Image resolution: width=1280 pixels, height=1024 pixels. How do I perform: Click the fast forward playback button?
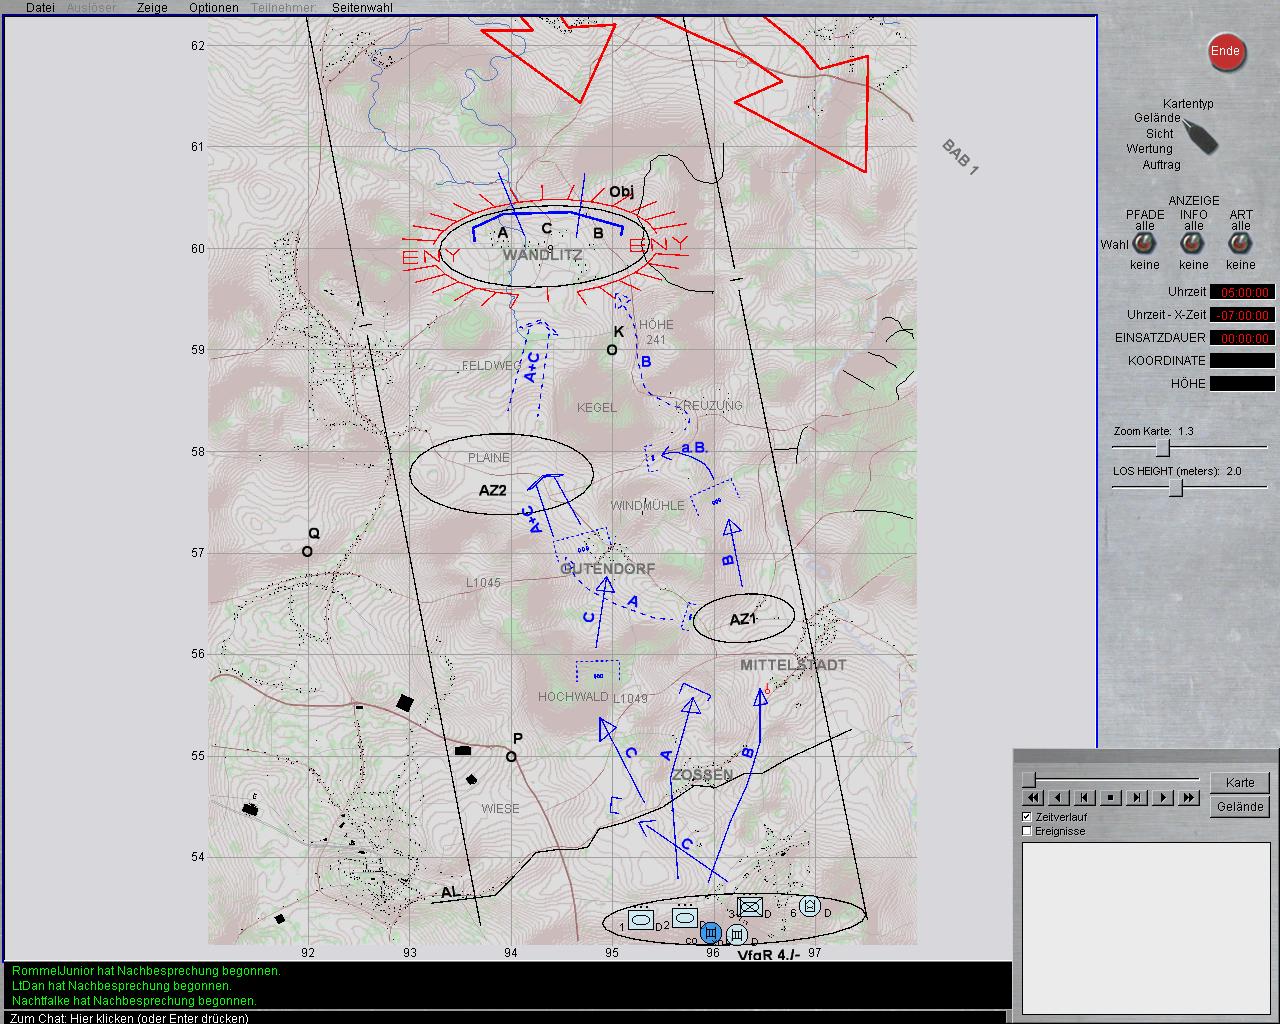[x=1188, y=797]
